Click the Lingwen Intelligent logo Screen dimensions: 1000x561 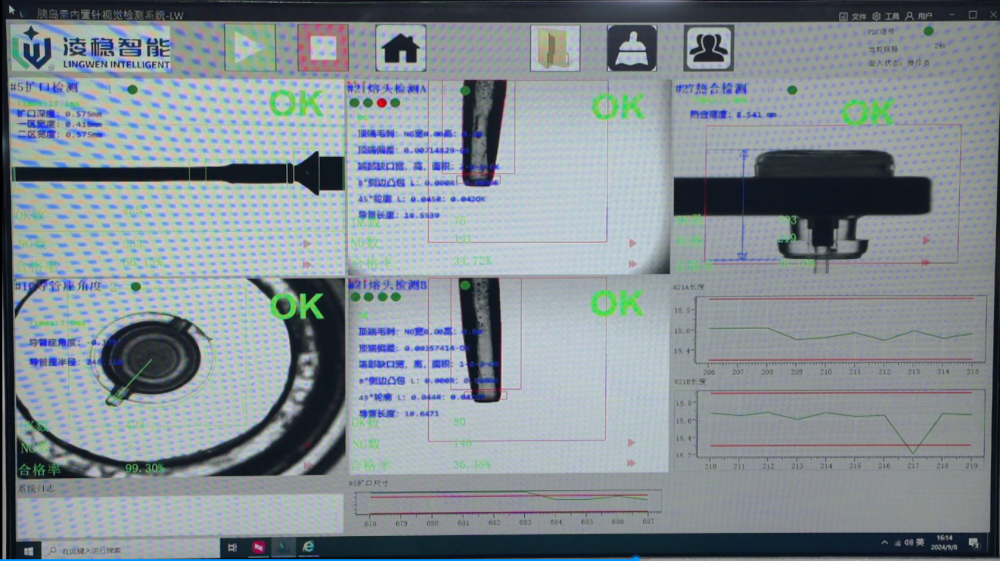91,48
